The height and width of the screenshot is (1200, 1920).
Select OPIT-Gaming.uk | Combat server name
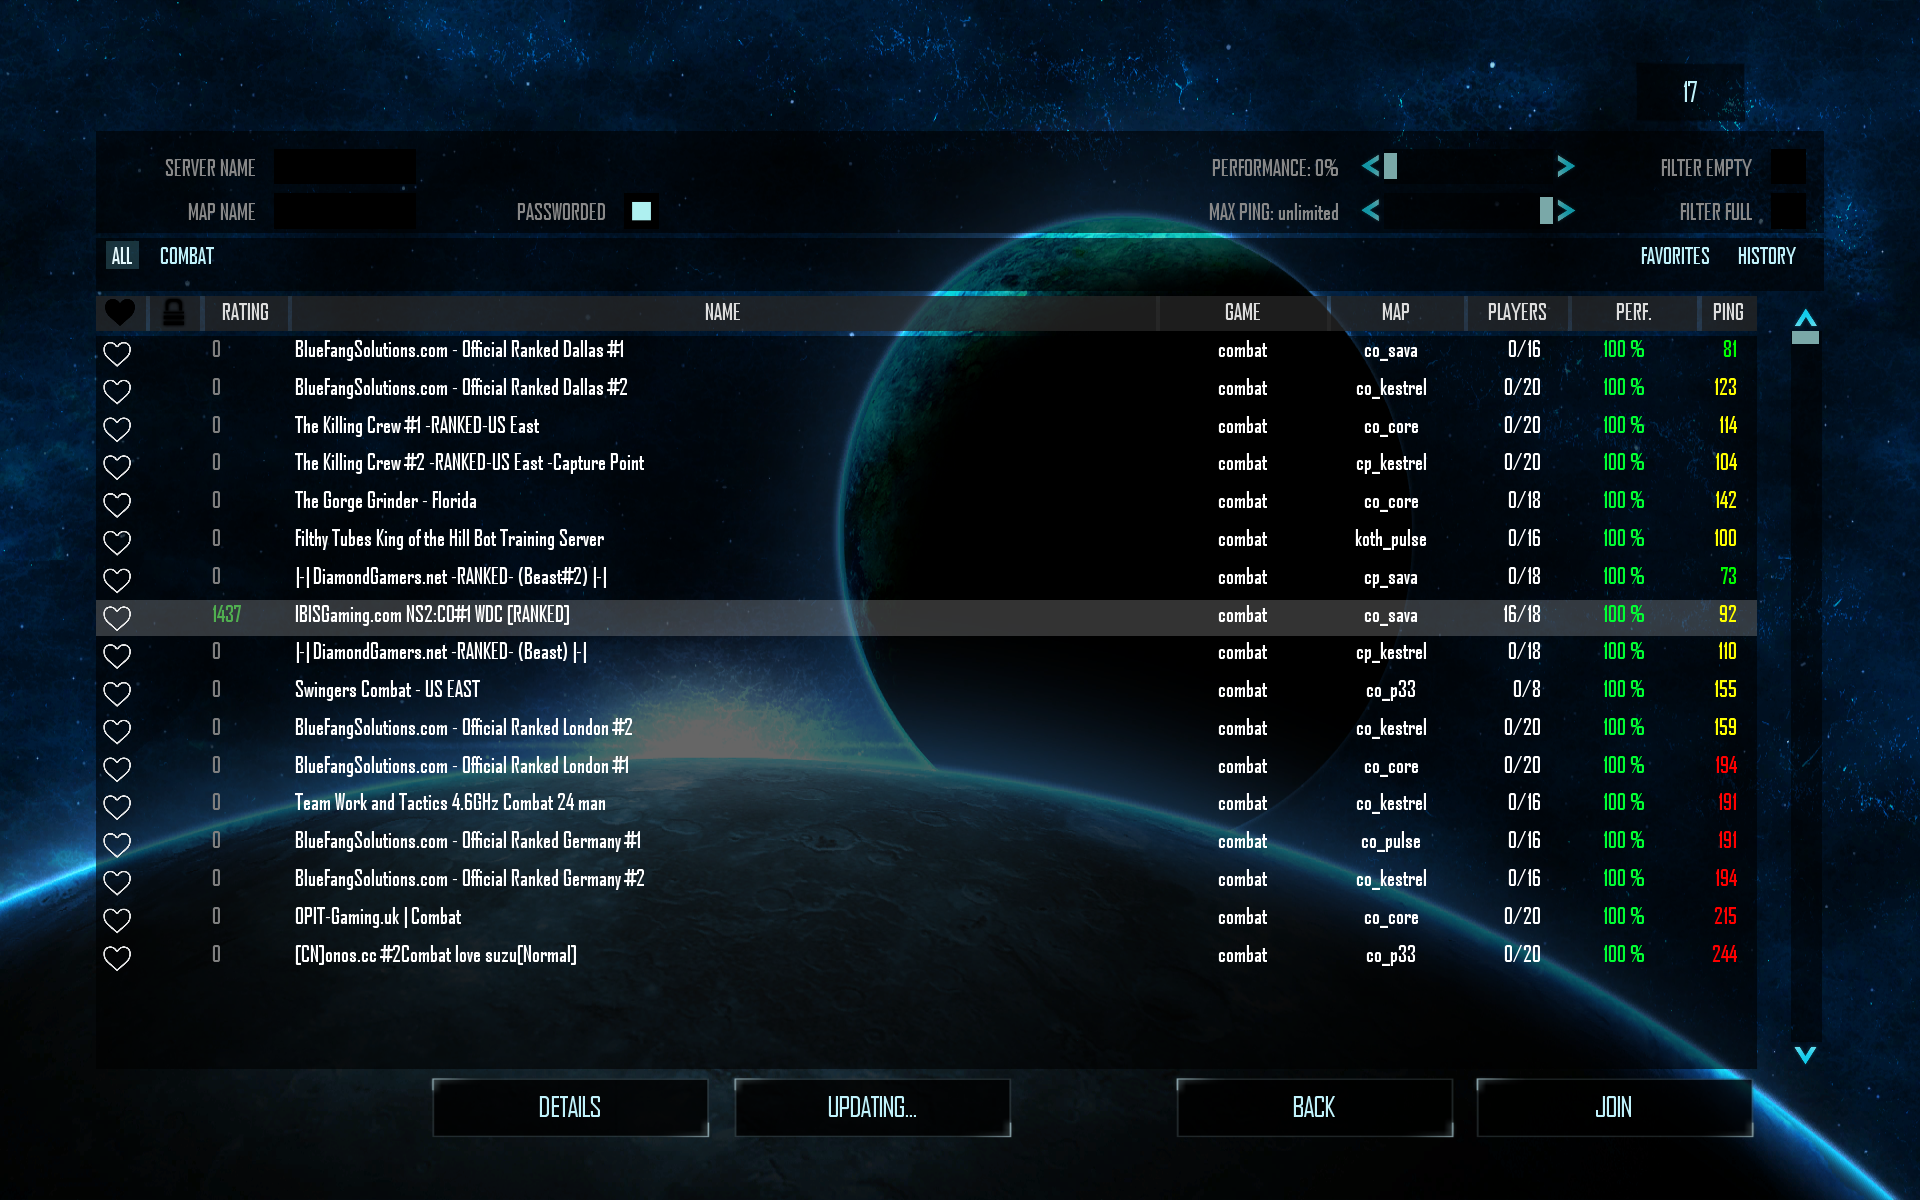(378, 917)
